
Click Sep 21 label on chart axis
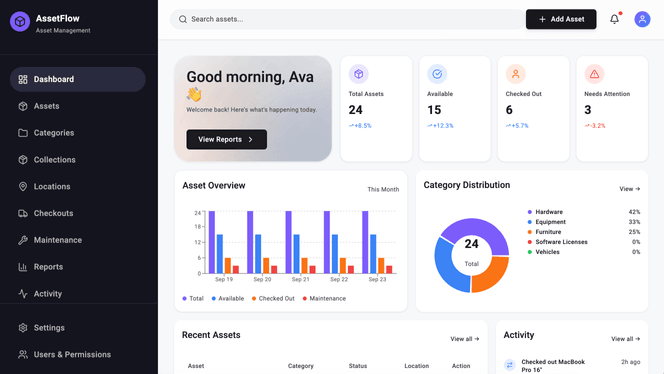click(300, 280)
